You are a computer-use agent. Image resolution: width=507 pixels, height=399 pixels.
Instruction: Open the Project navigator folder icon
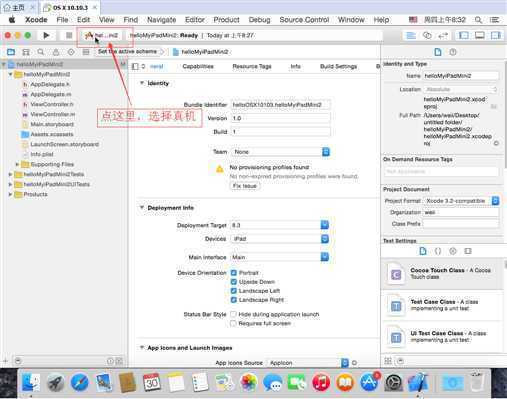point(11,52)
